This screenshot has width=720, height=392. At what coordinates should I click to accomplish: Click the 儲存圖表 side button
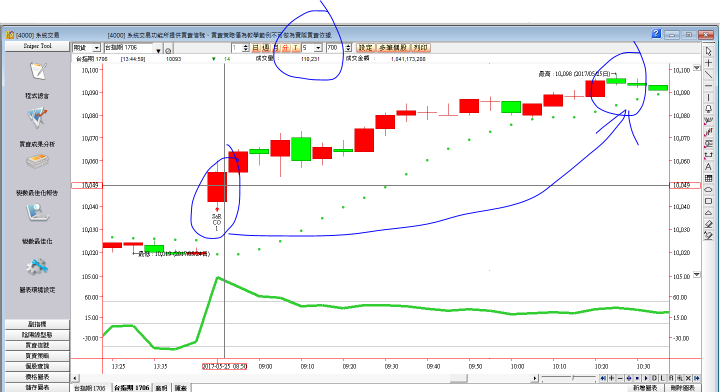37,387
